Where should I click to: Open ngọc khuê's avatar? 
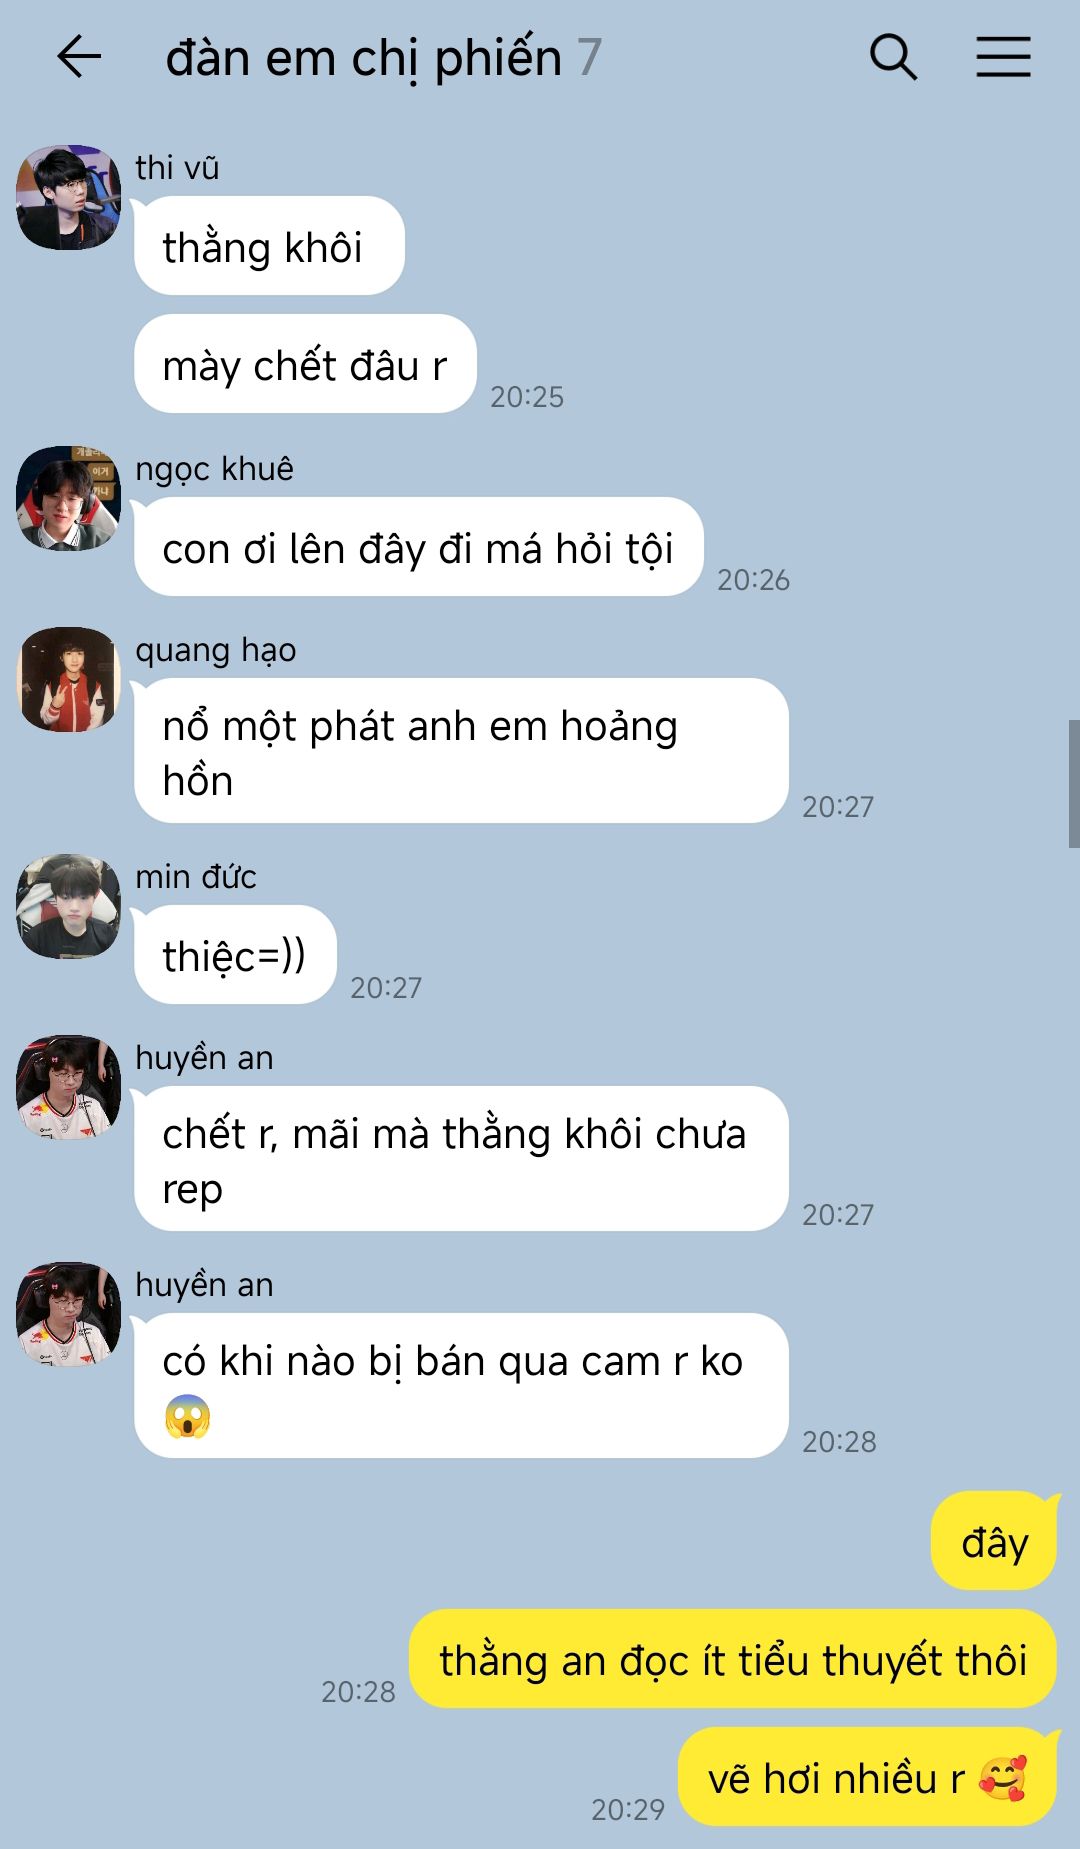click(69, 498)
